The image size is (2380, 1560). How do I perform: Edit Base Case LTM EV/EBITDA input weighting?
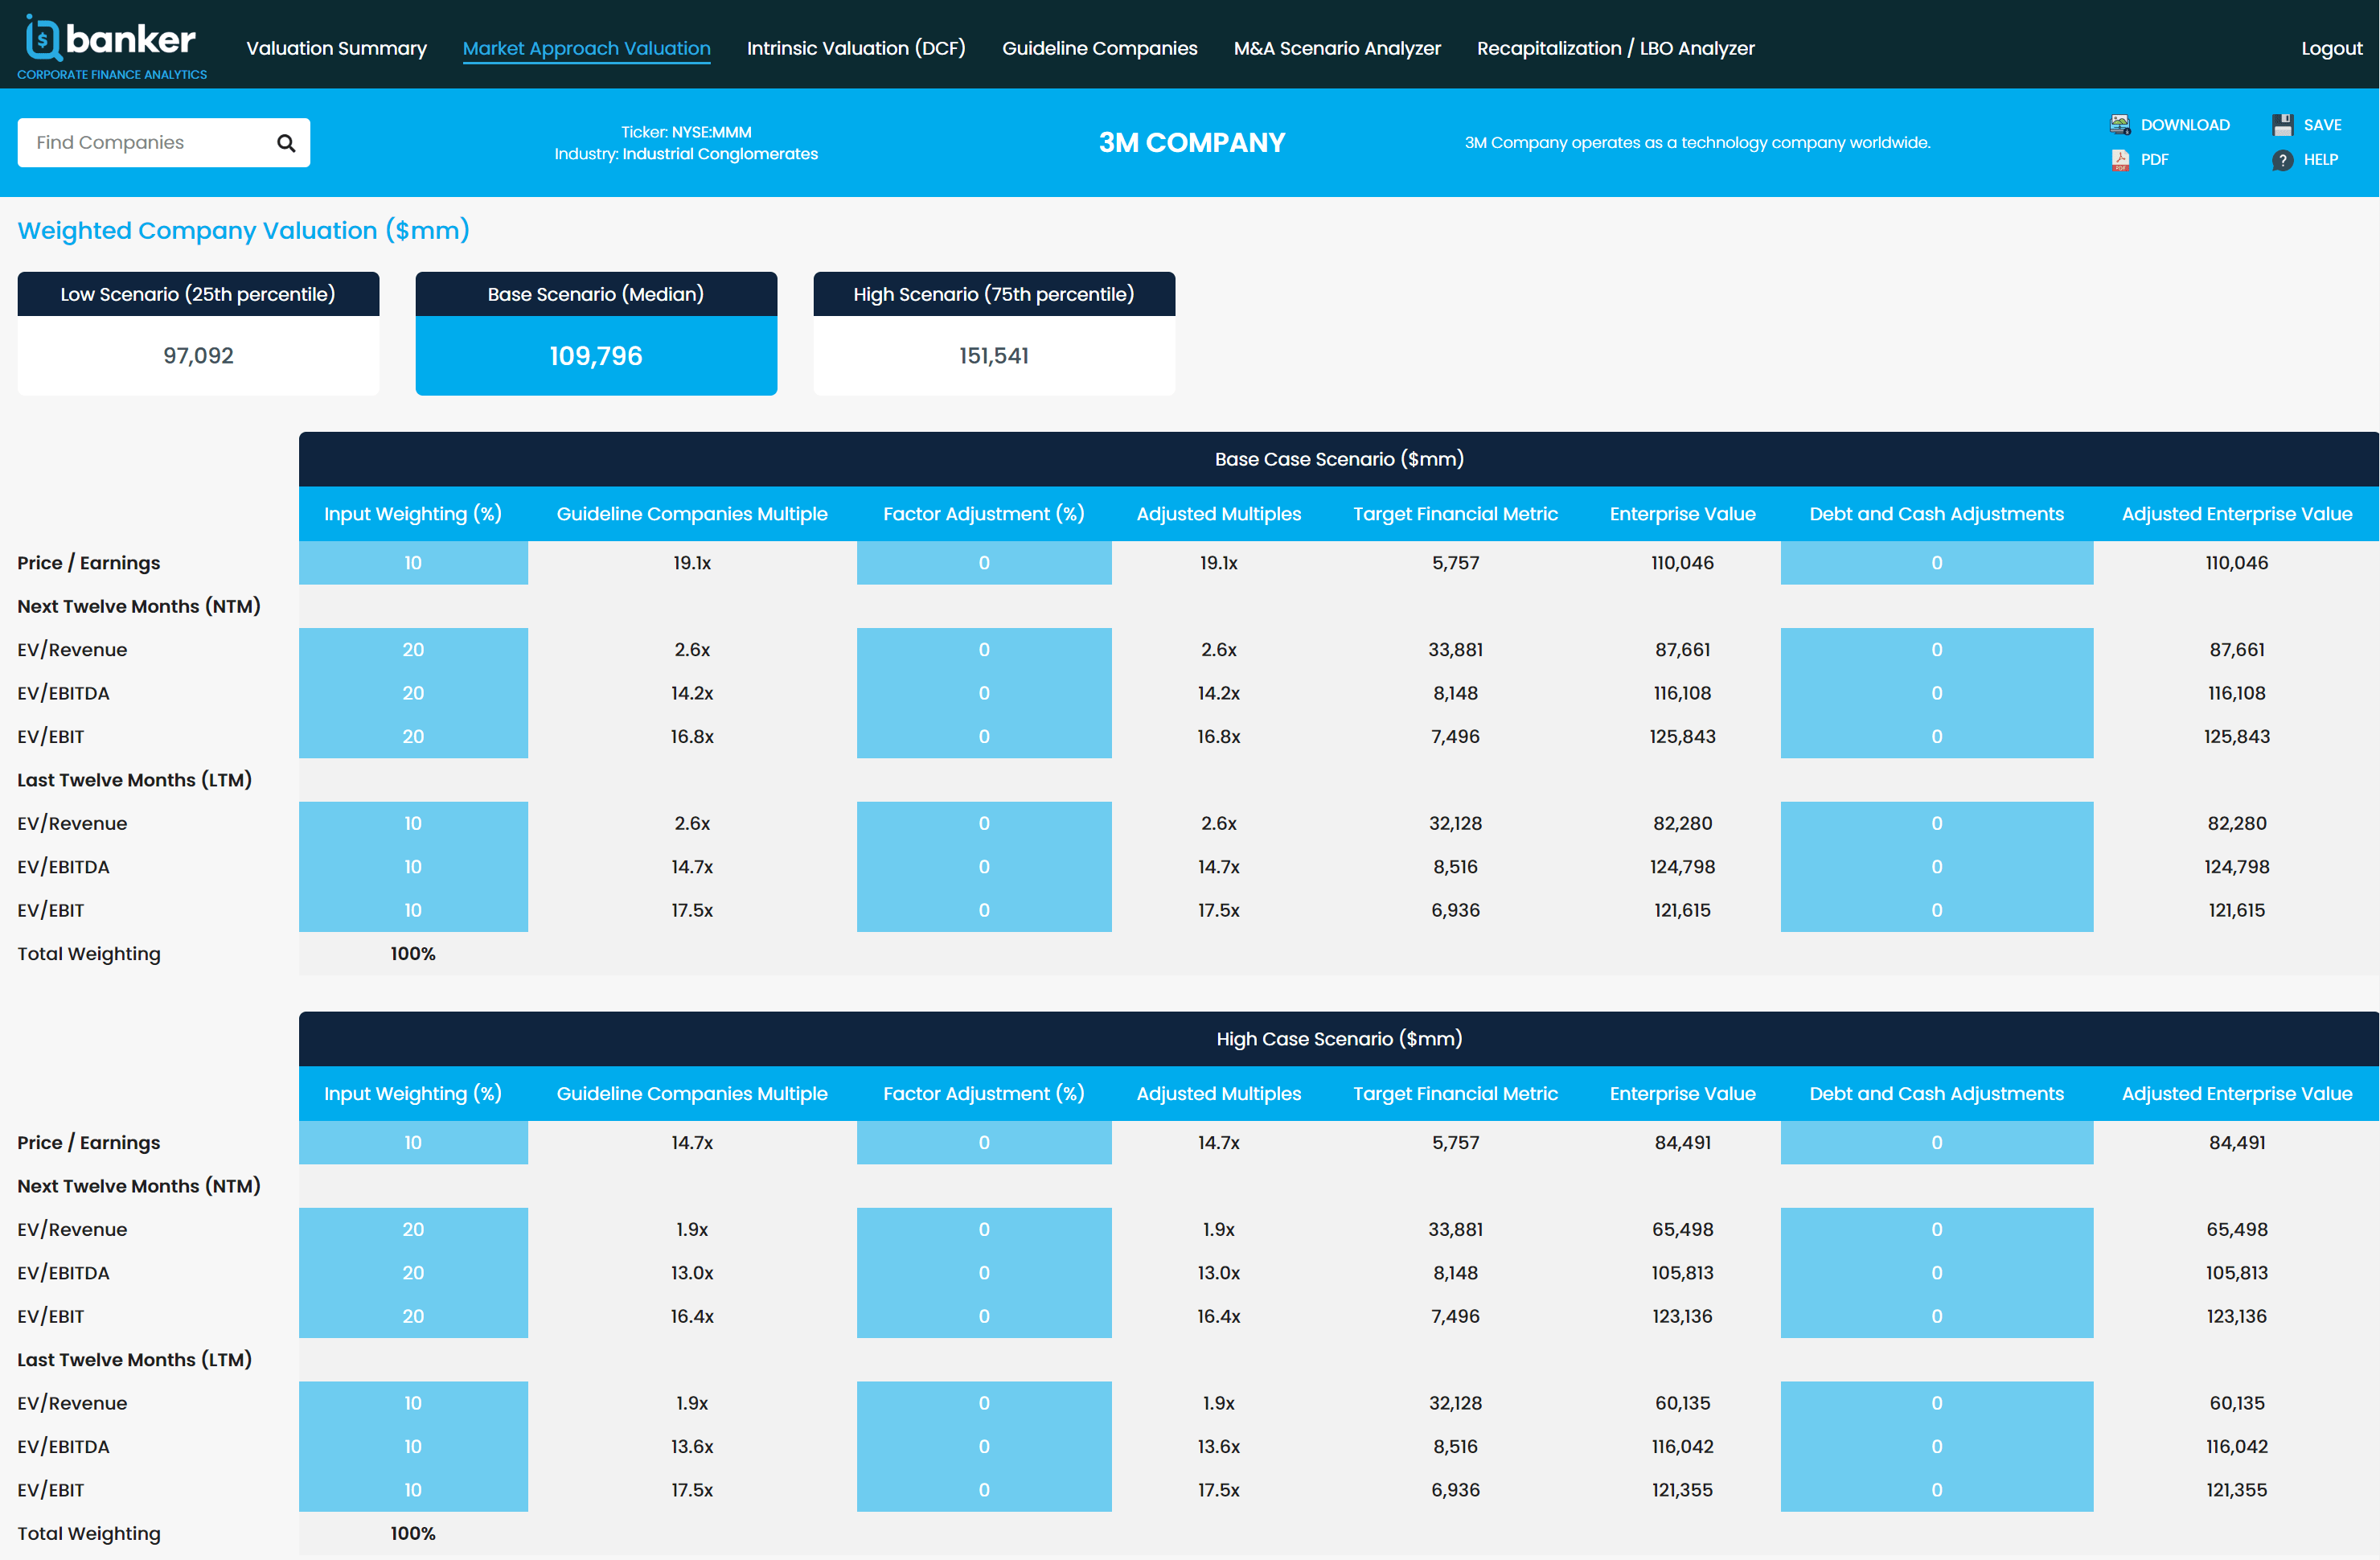(x=413, y=867)
